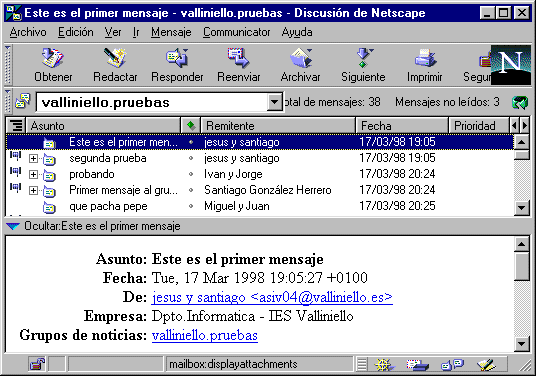Shift columns left with the header arrow

(514, 126)
